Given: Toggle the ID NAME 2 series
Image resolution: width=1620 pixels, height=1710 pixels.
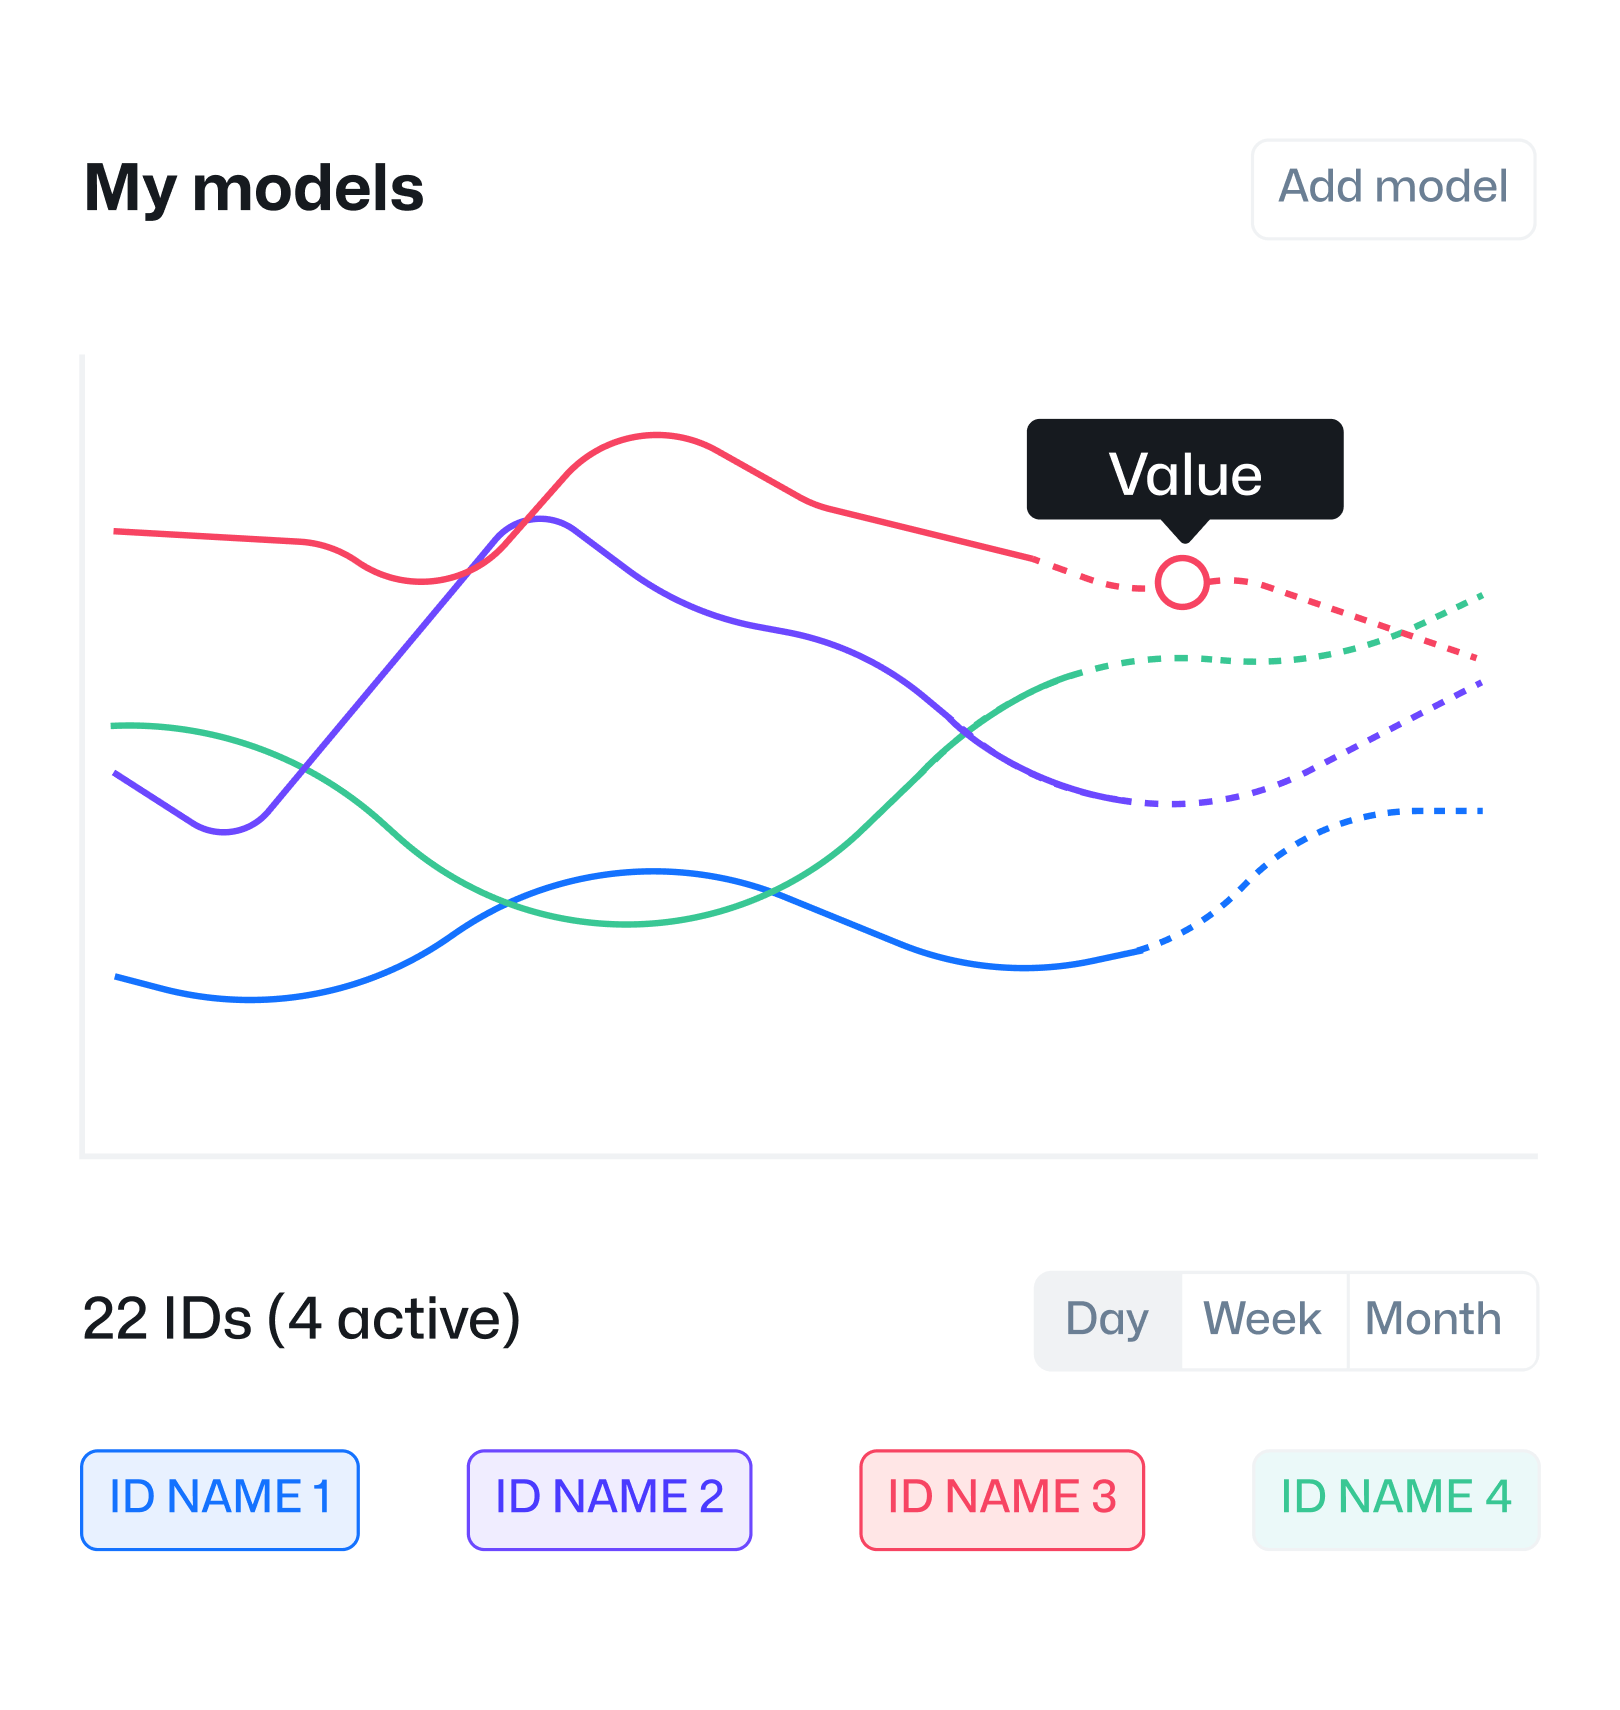Looking at the screenshot, I should coord(608,1498).
